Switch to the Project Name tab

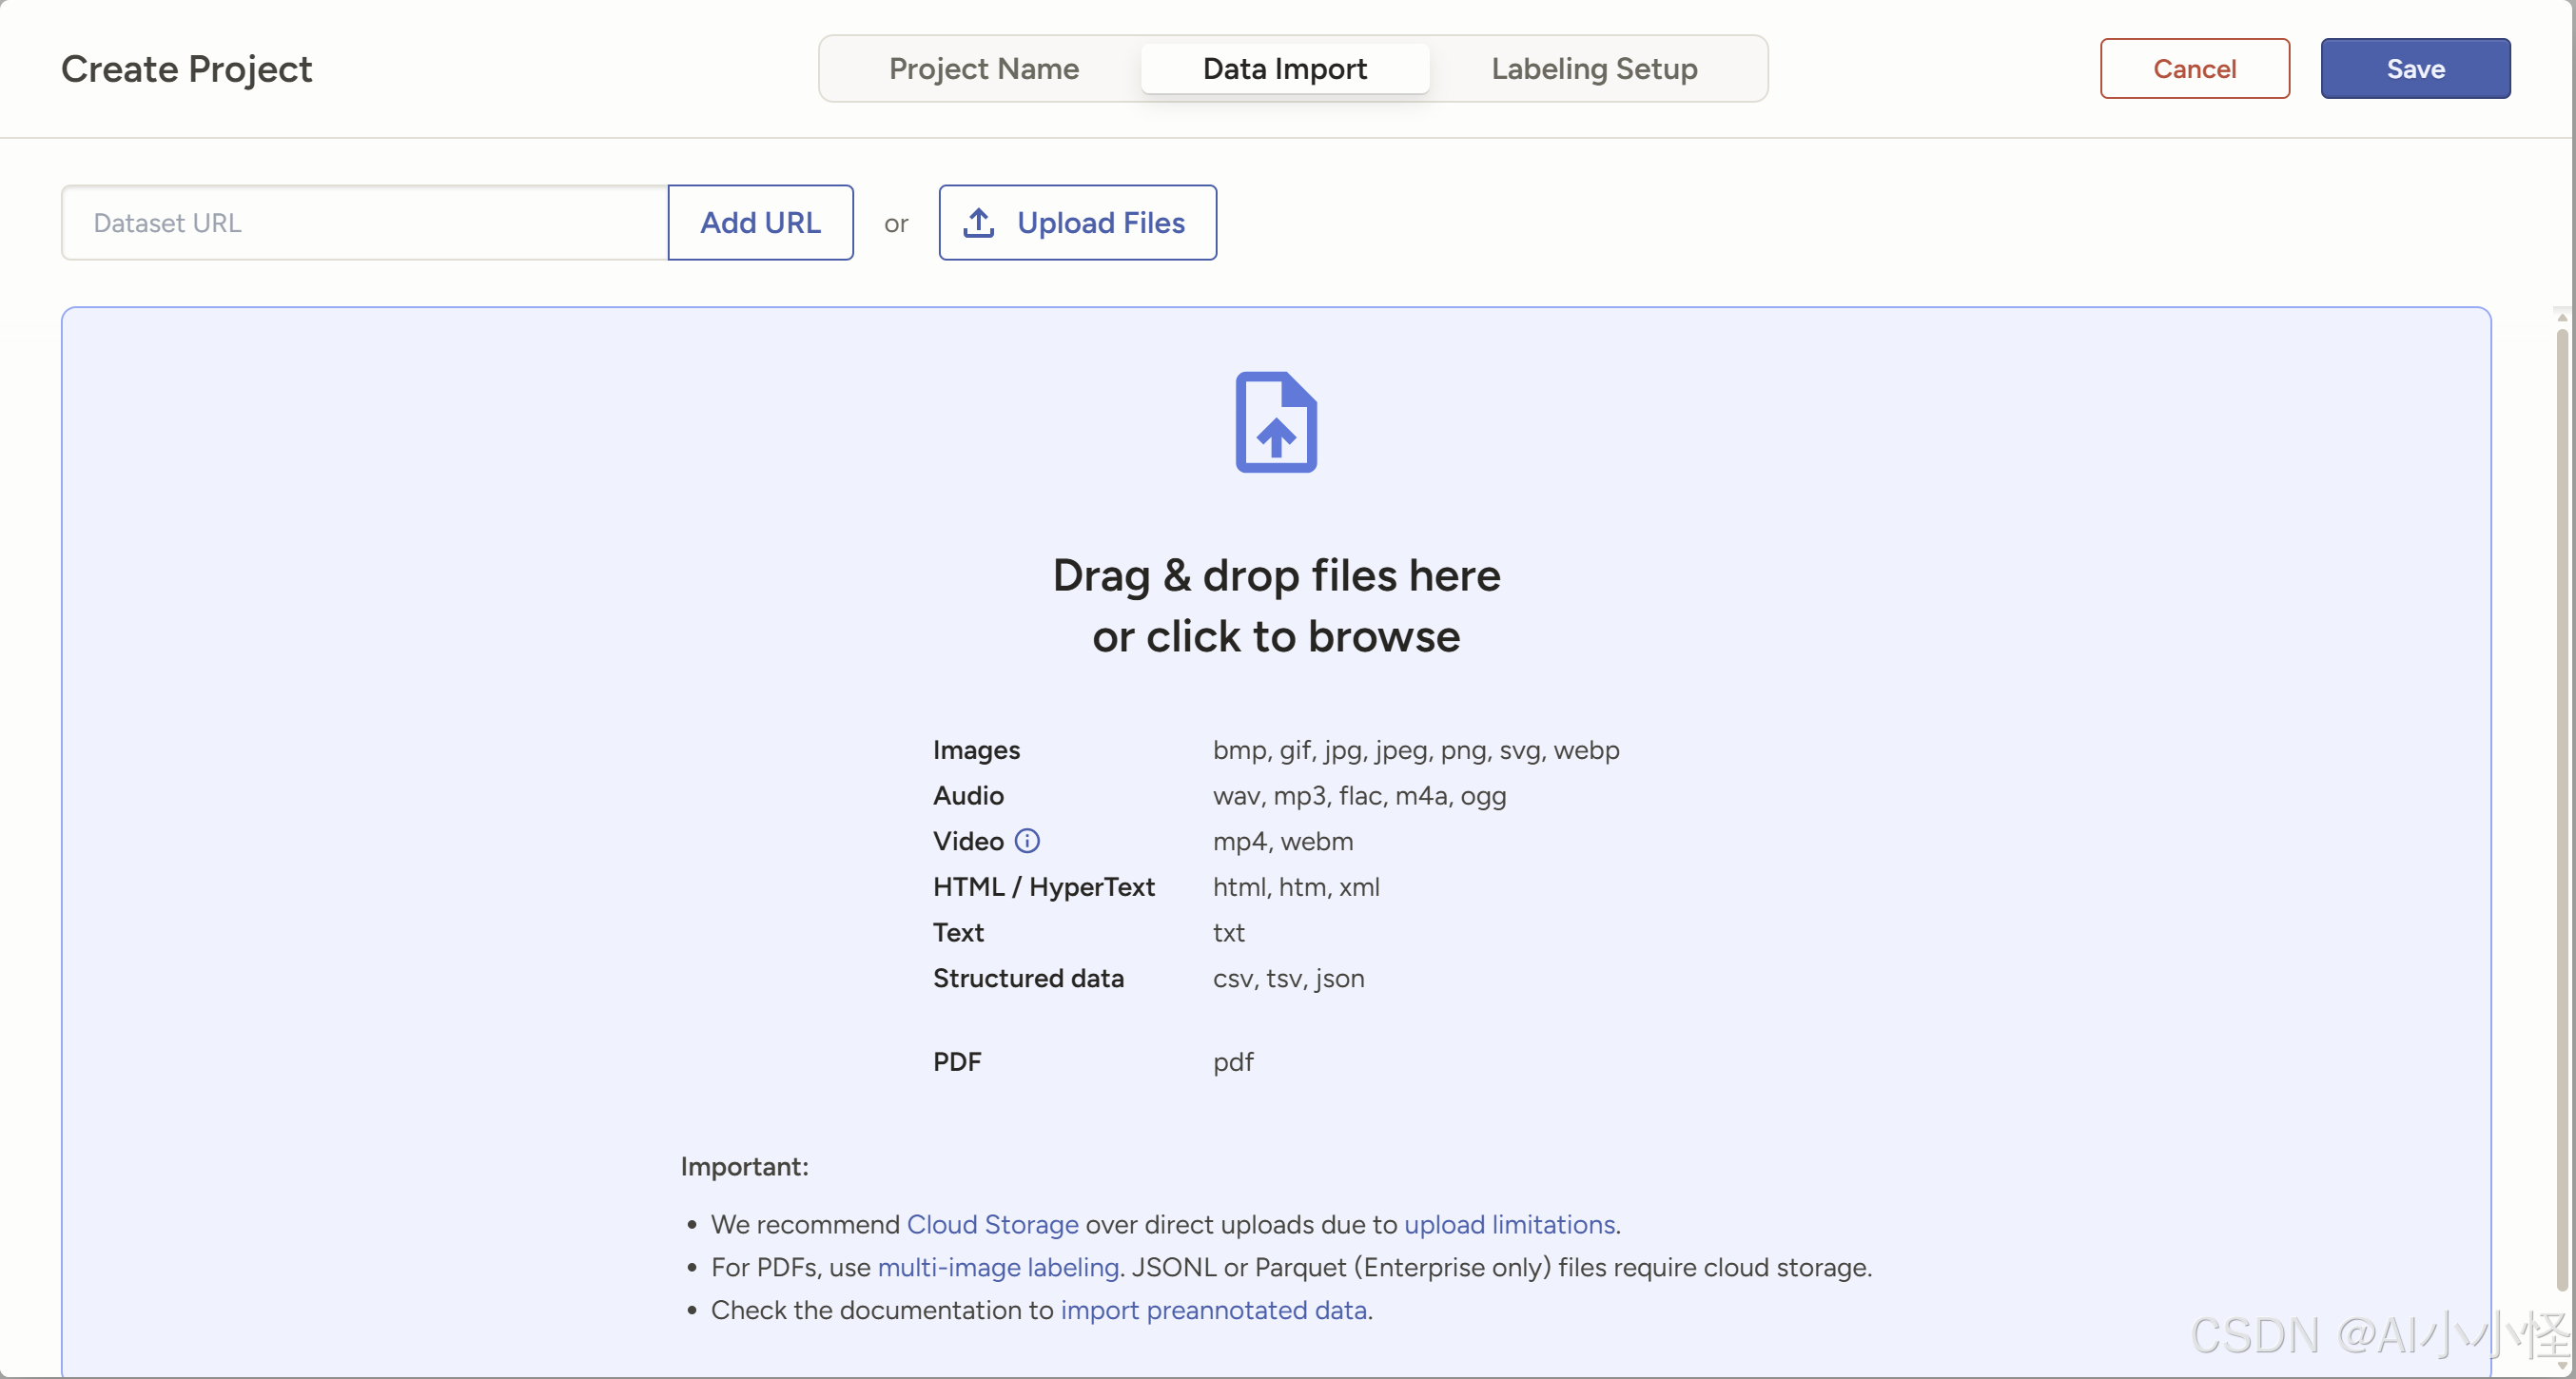coord(983,68)
